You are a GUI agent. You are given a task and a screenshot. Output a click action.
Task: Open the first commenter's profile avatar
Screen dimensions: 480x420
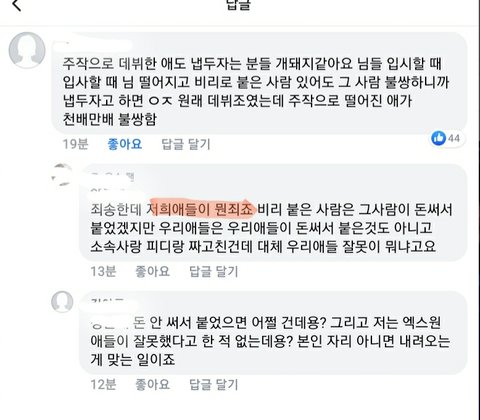27,50
